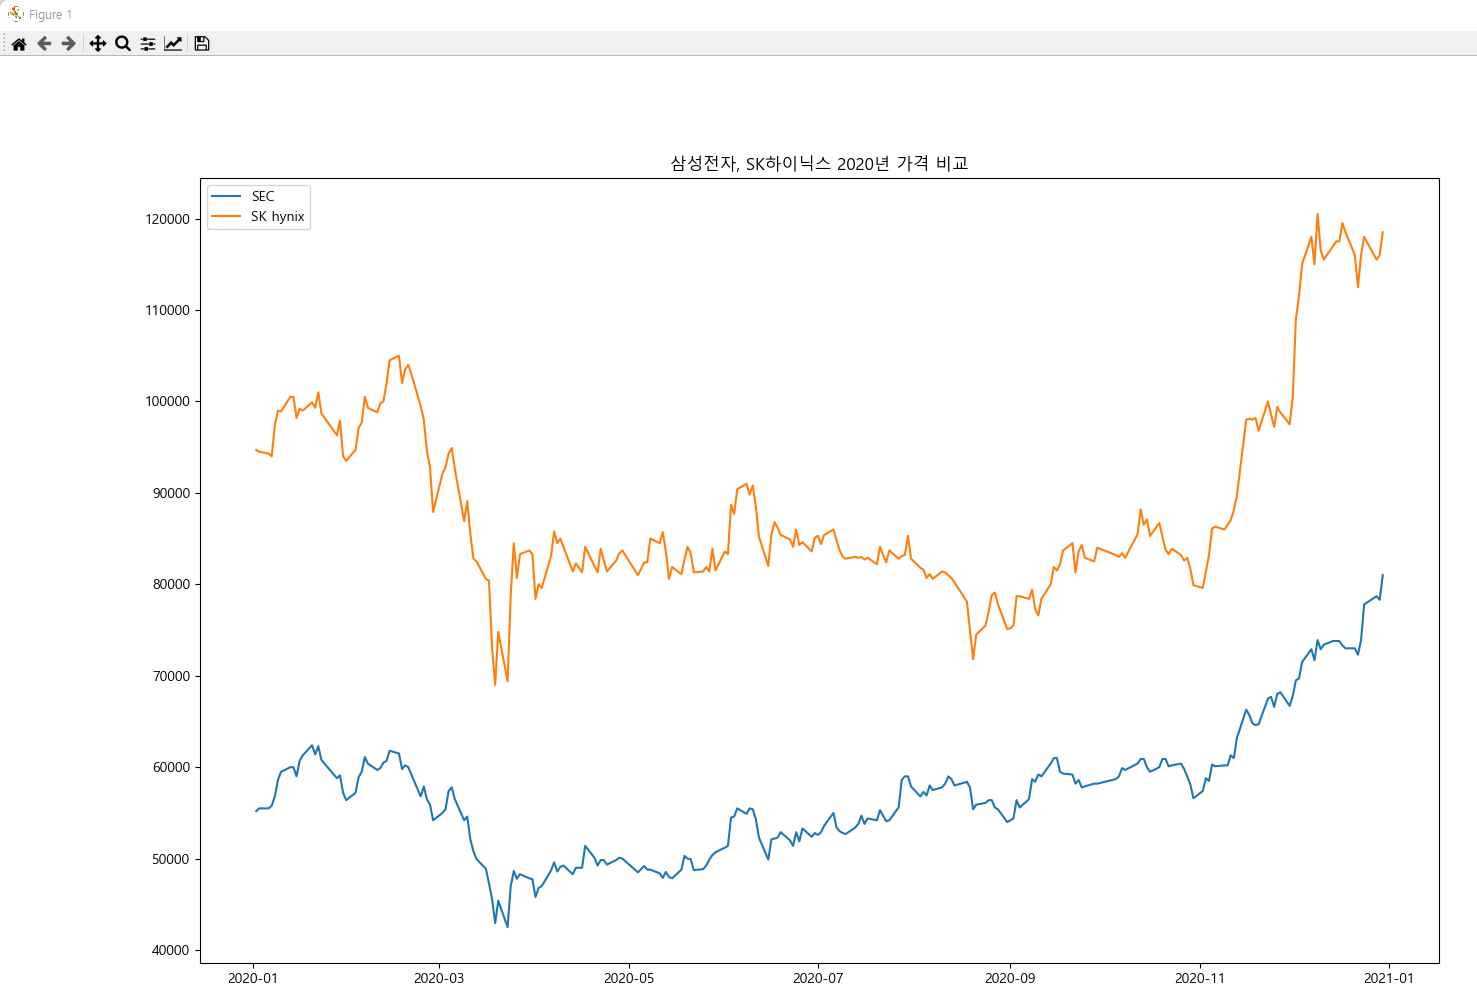Click the chart title 삼성전자, SK하이닉스 2020년 가격 비교
This screenshot has height=990, width=1477.
pyautogui.click(x=819, y=164)
